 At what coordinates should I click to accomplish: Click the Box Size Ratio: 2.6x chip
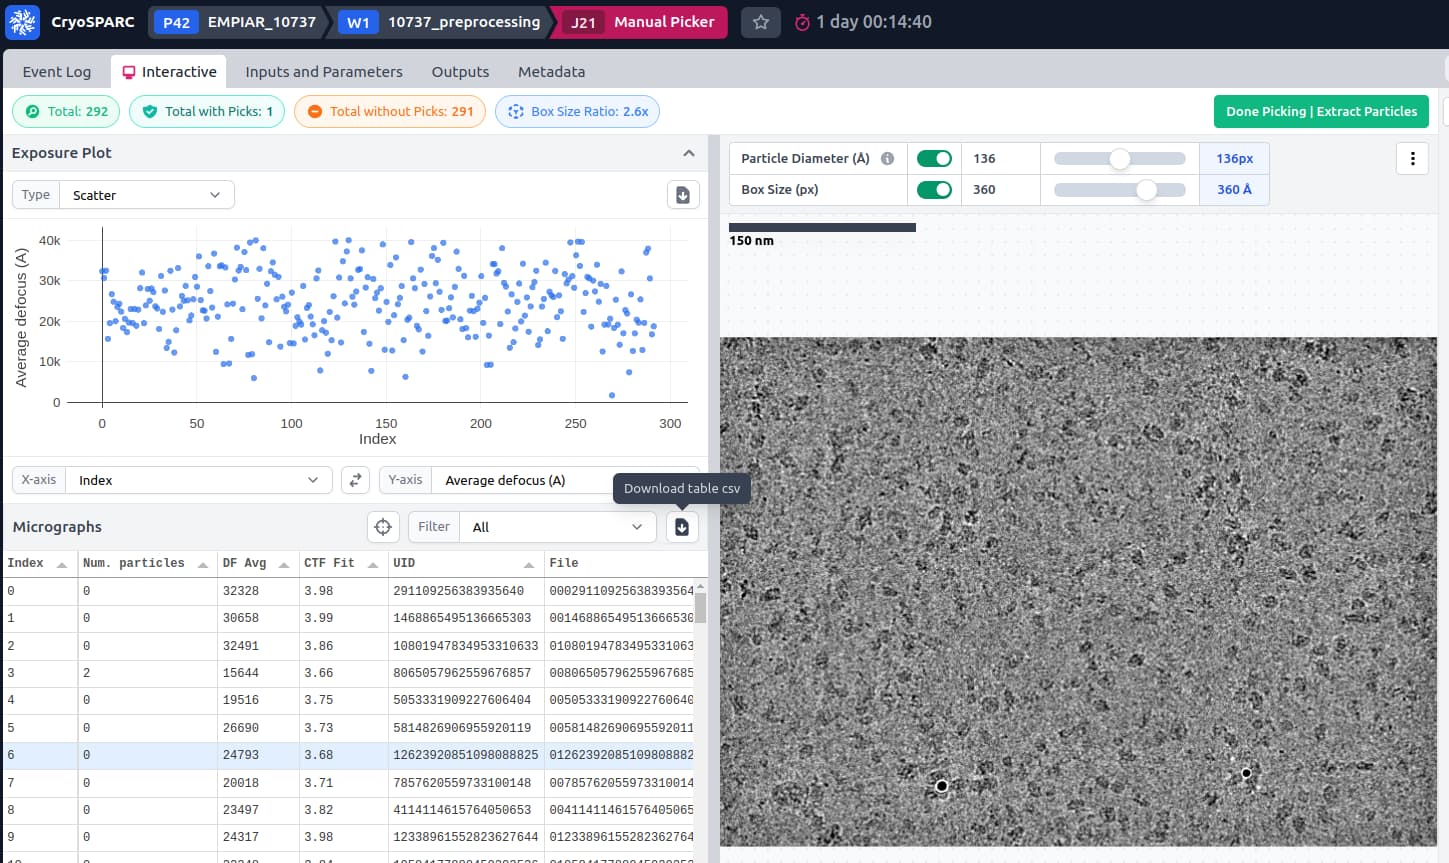click(577, 111)
